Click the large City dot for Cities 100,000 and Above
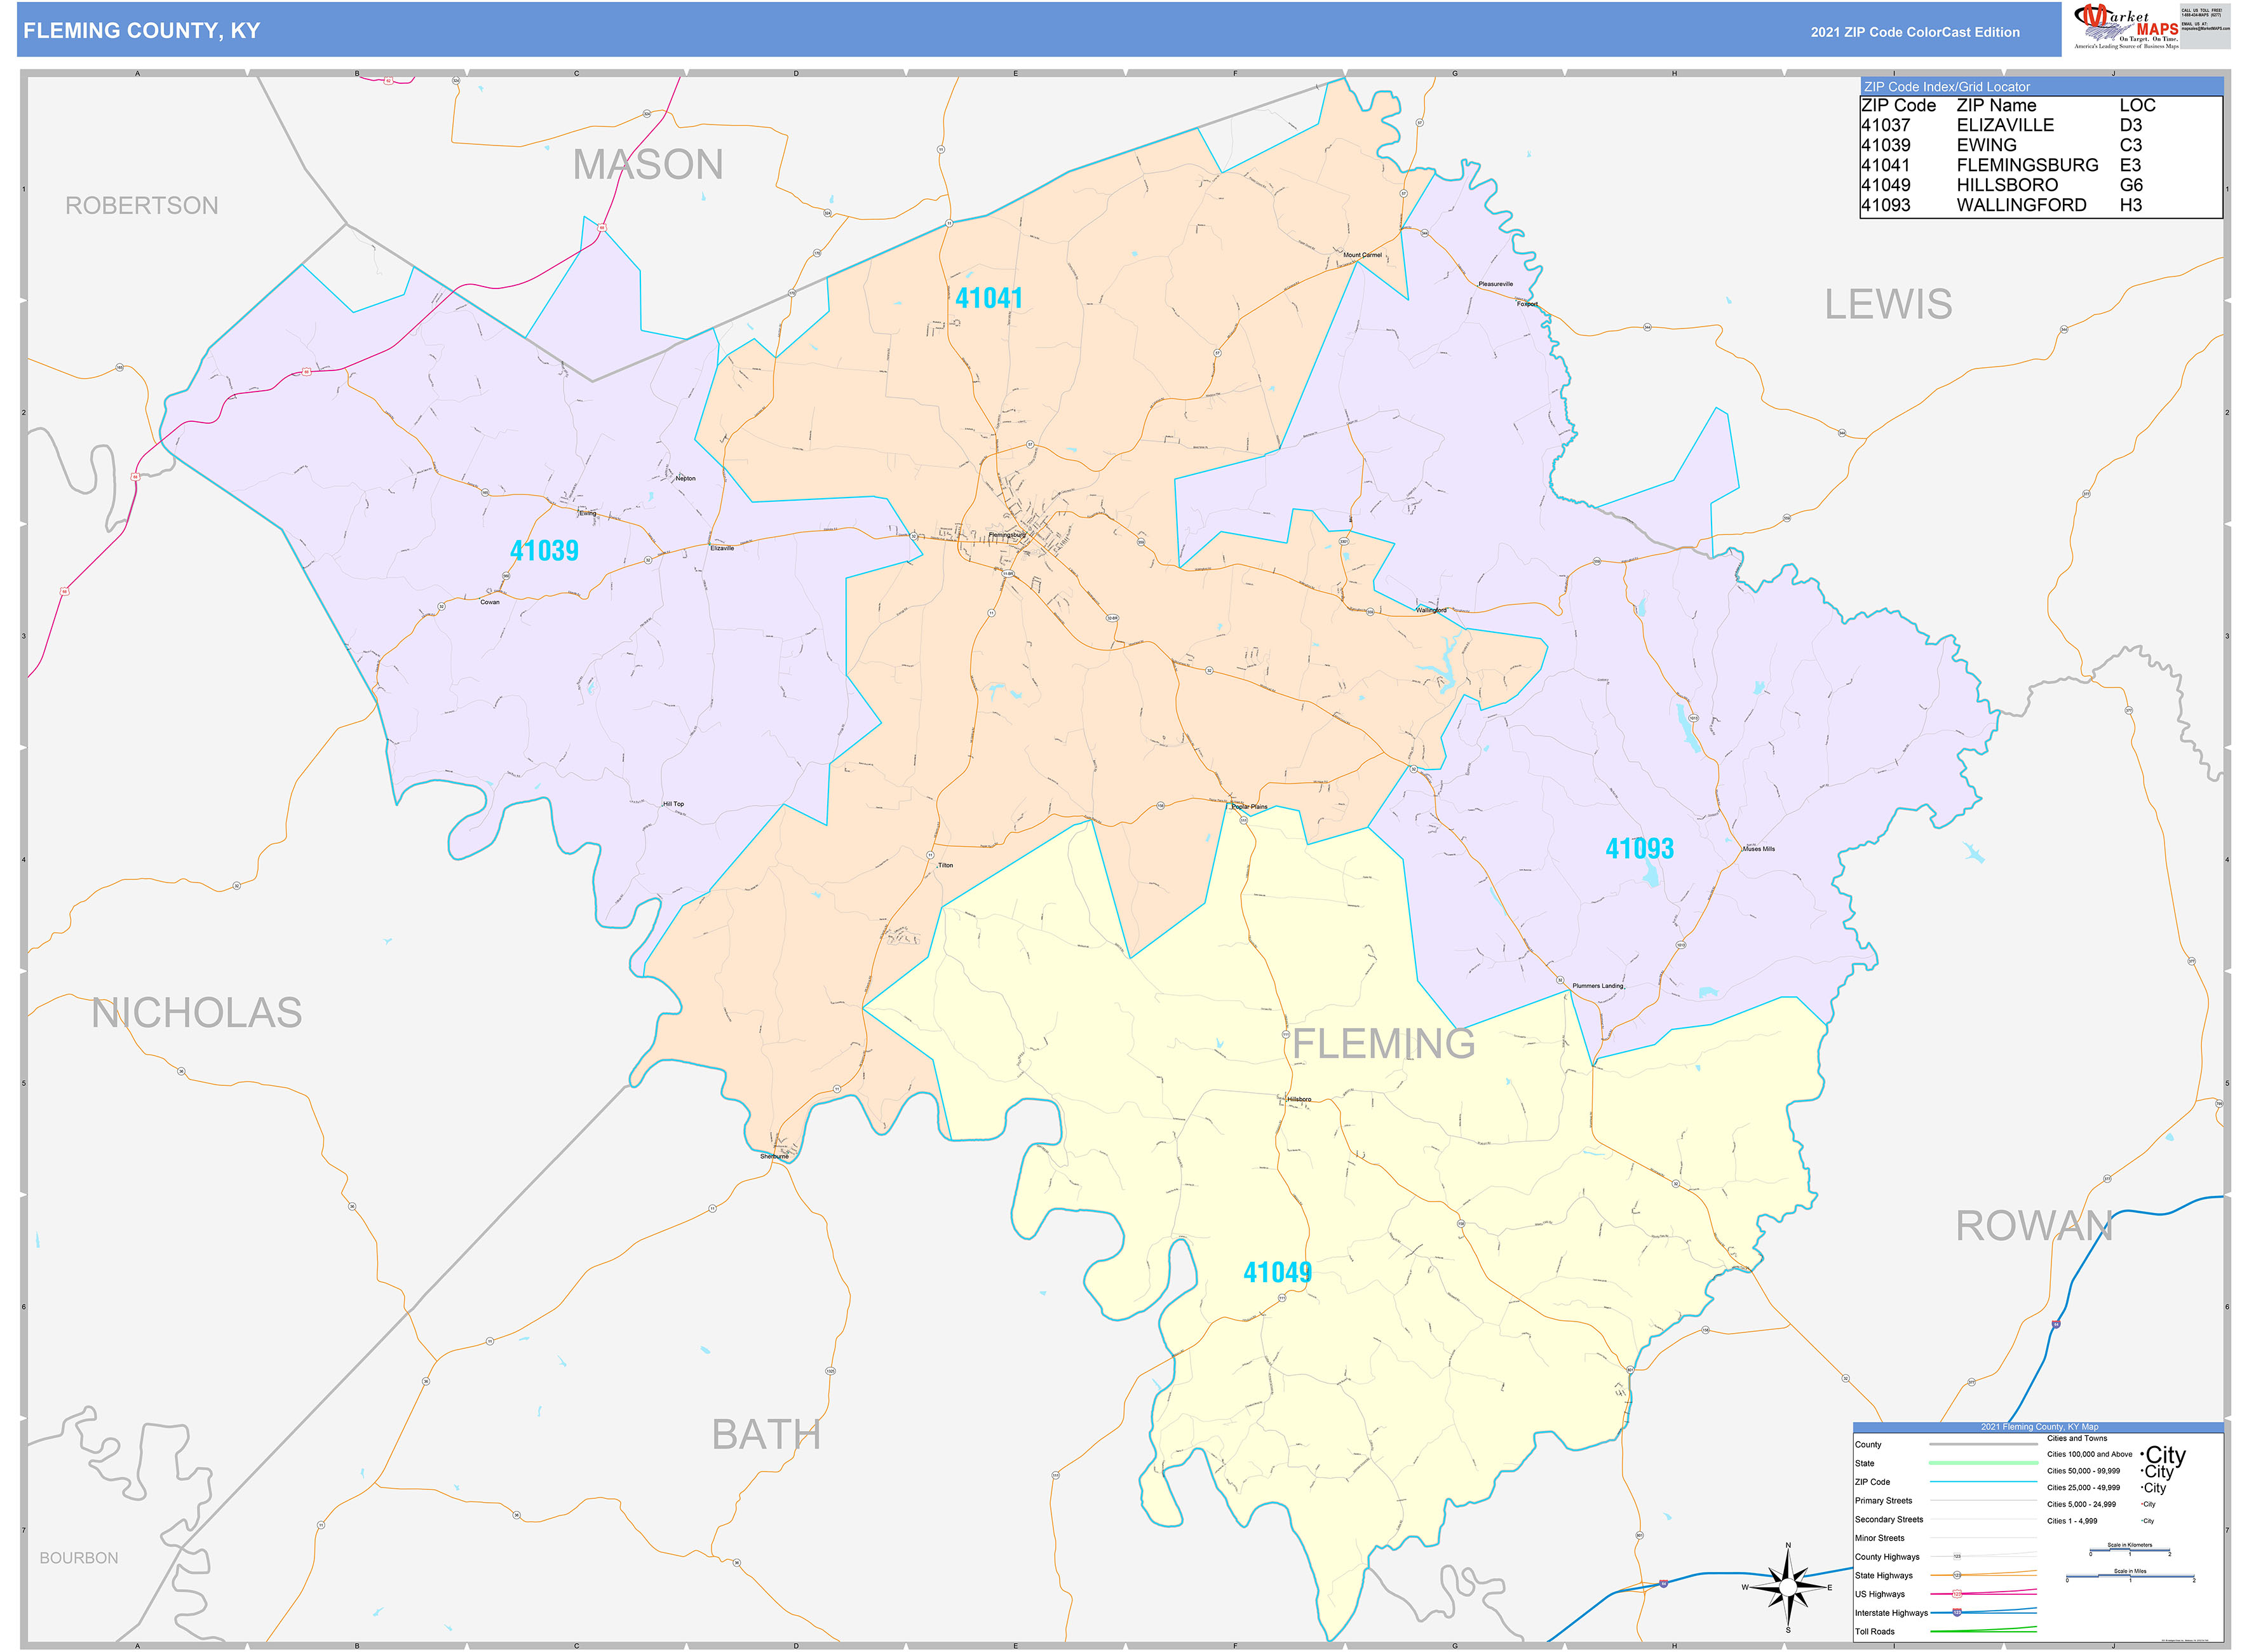 click(x=2142, y=1453)
